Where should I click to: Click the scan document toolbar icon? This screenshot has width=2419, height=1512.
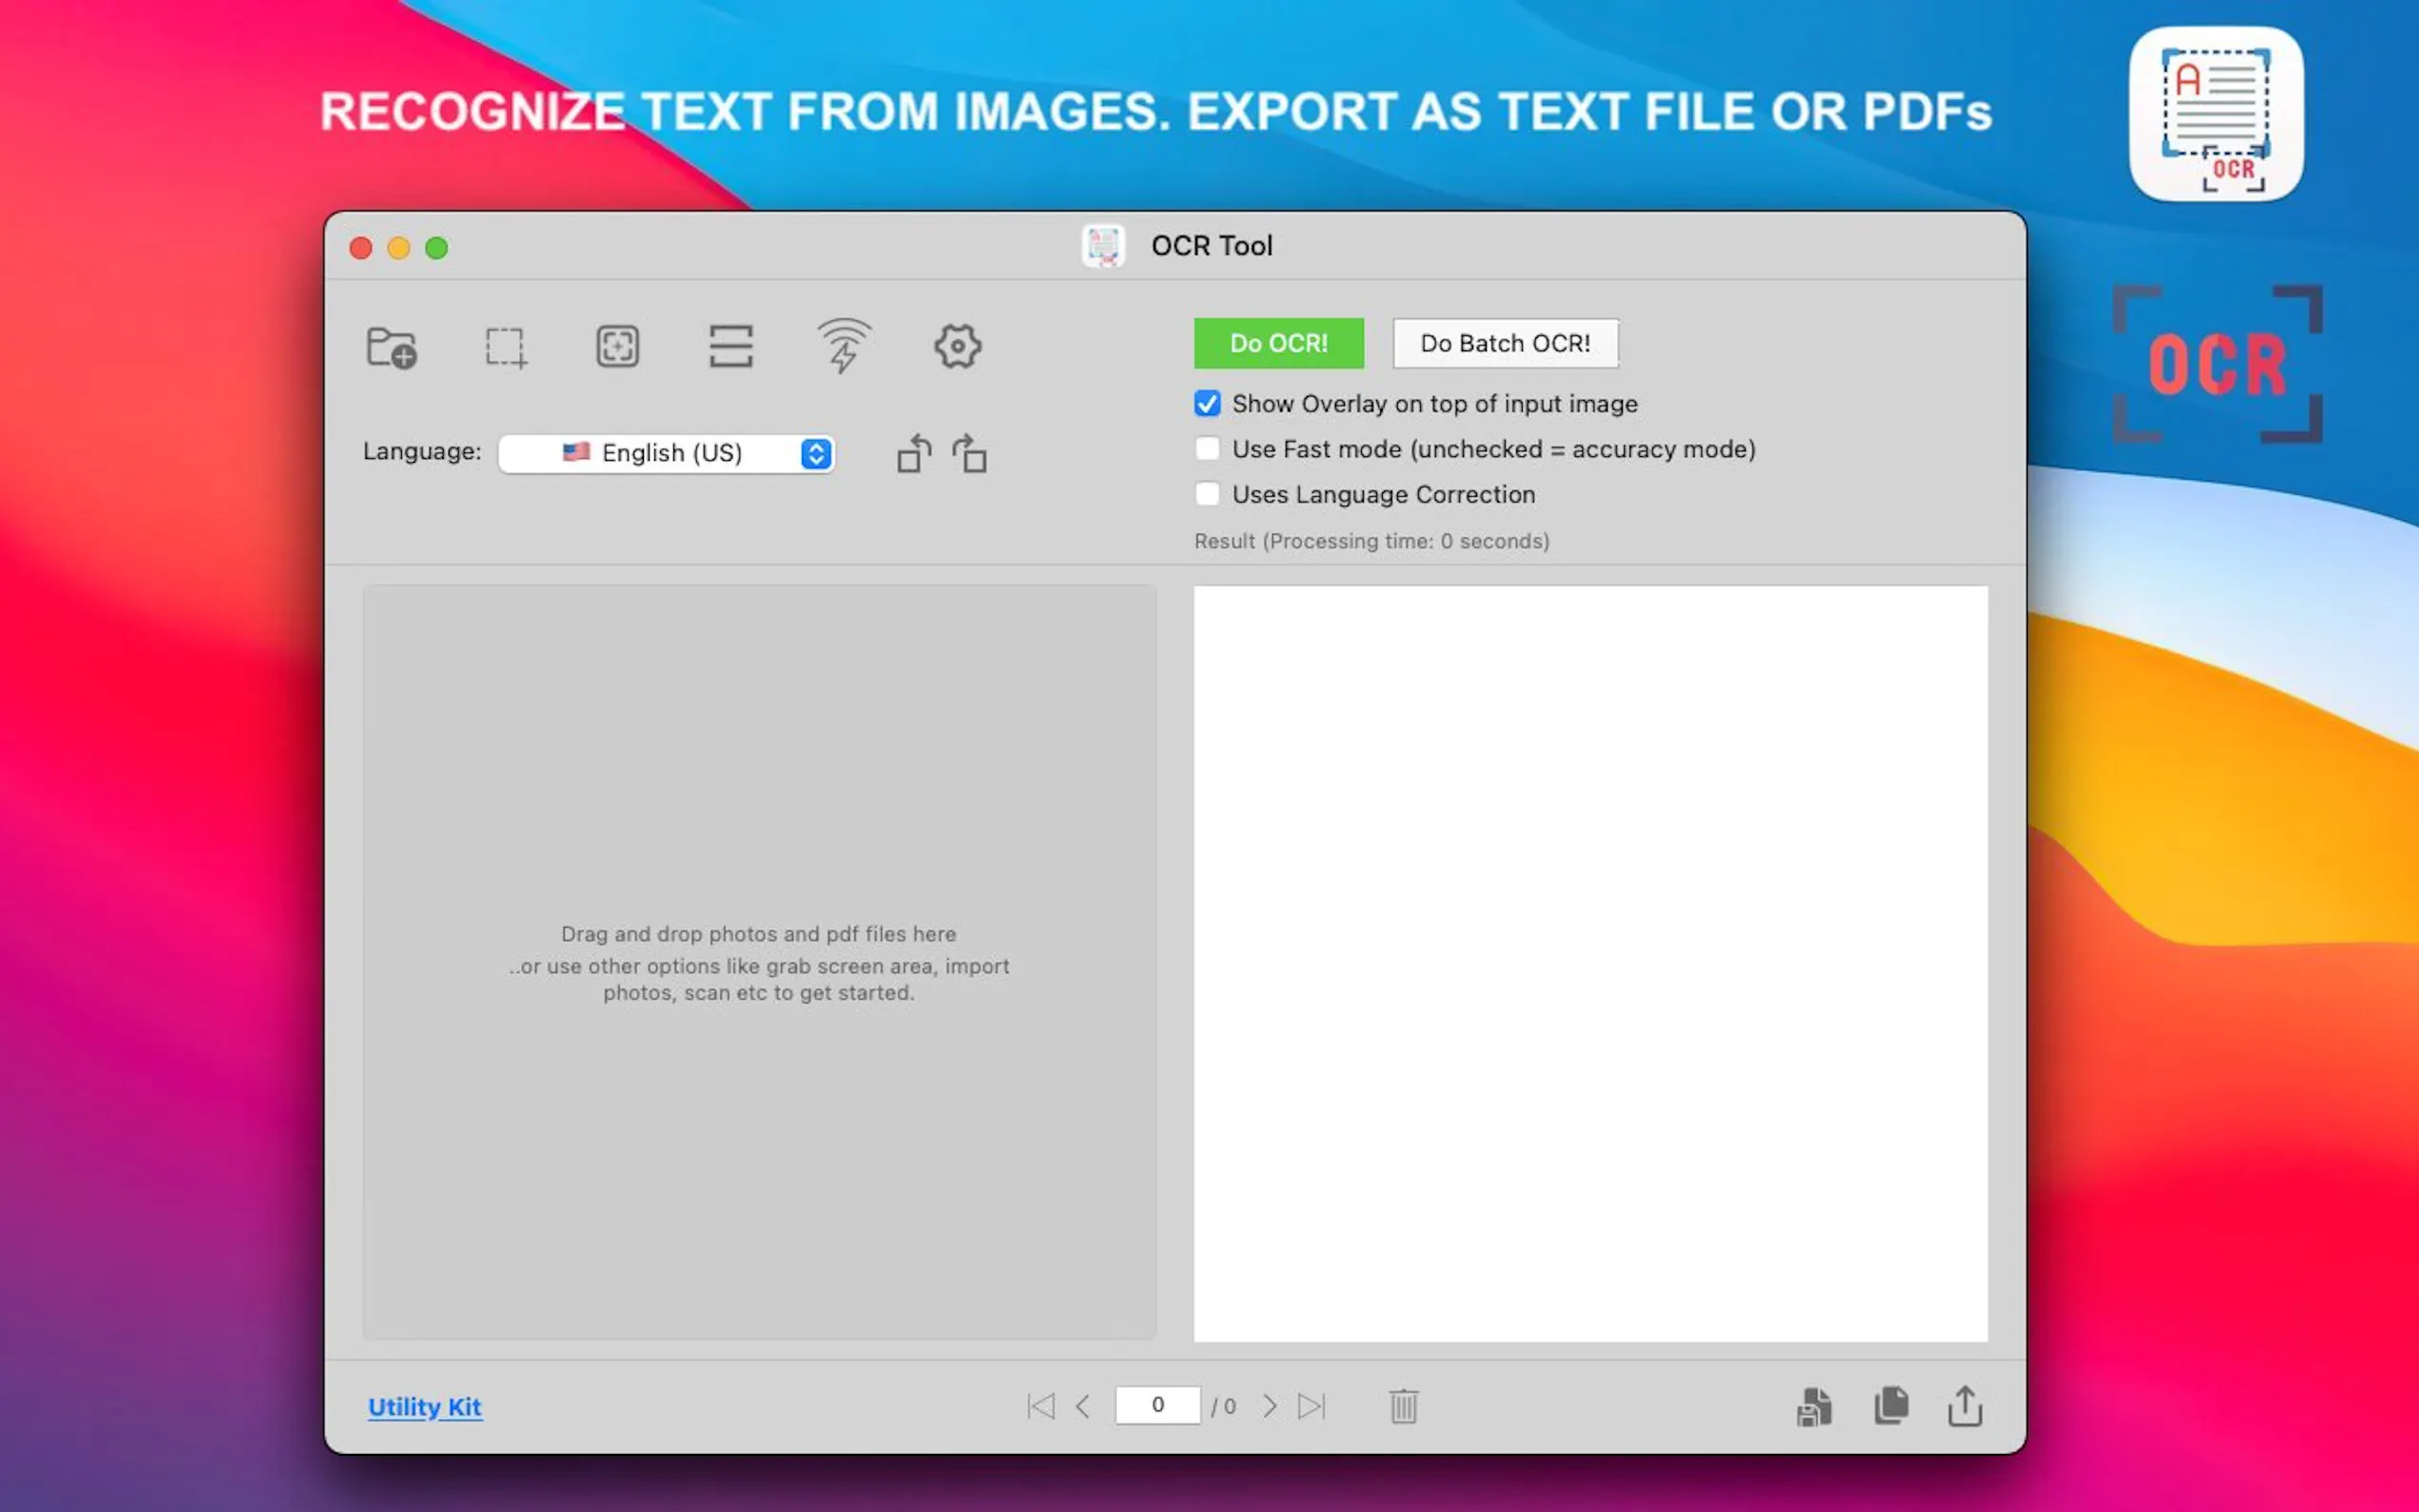pyautogui.click(x=619, y=347)
